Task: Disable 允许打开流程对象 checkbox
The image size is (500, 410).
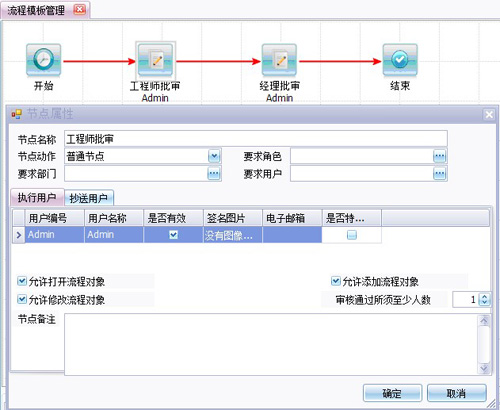Action: pyautogui.click(x=22, y=281)
